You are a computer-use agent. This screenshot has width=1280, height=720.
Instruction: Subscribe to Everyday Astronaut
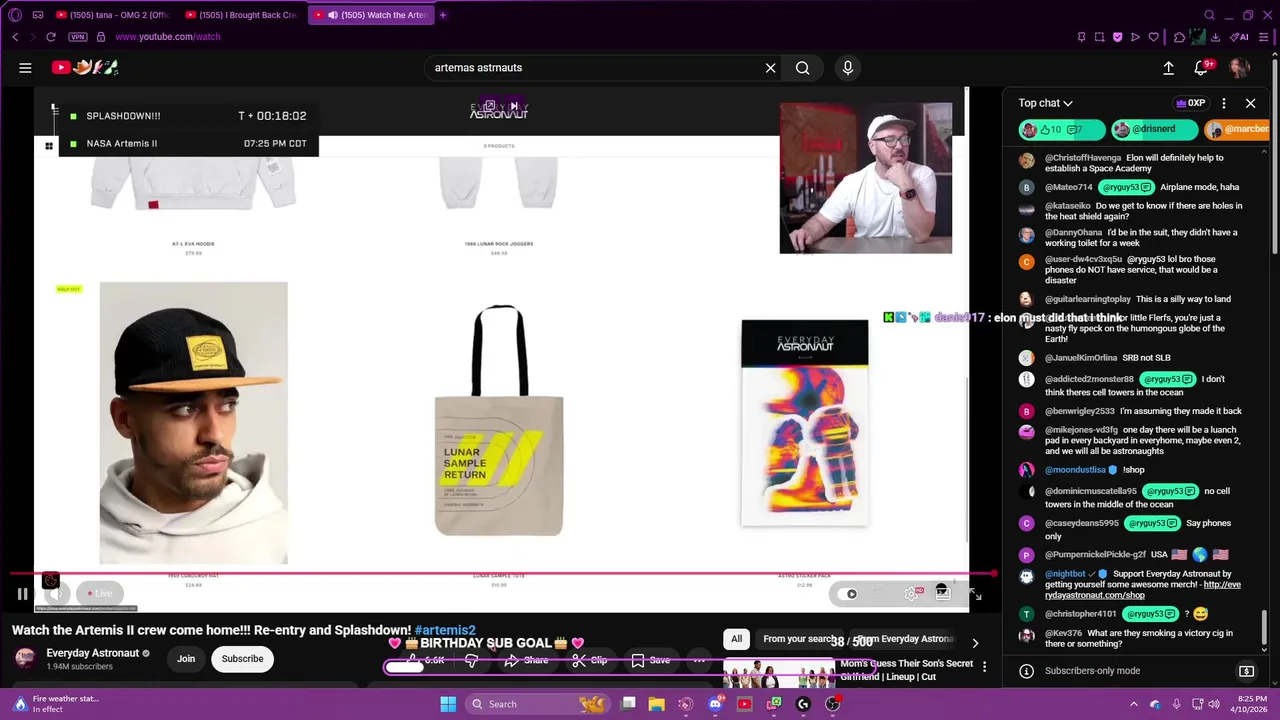coord(242,659)
